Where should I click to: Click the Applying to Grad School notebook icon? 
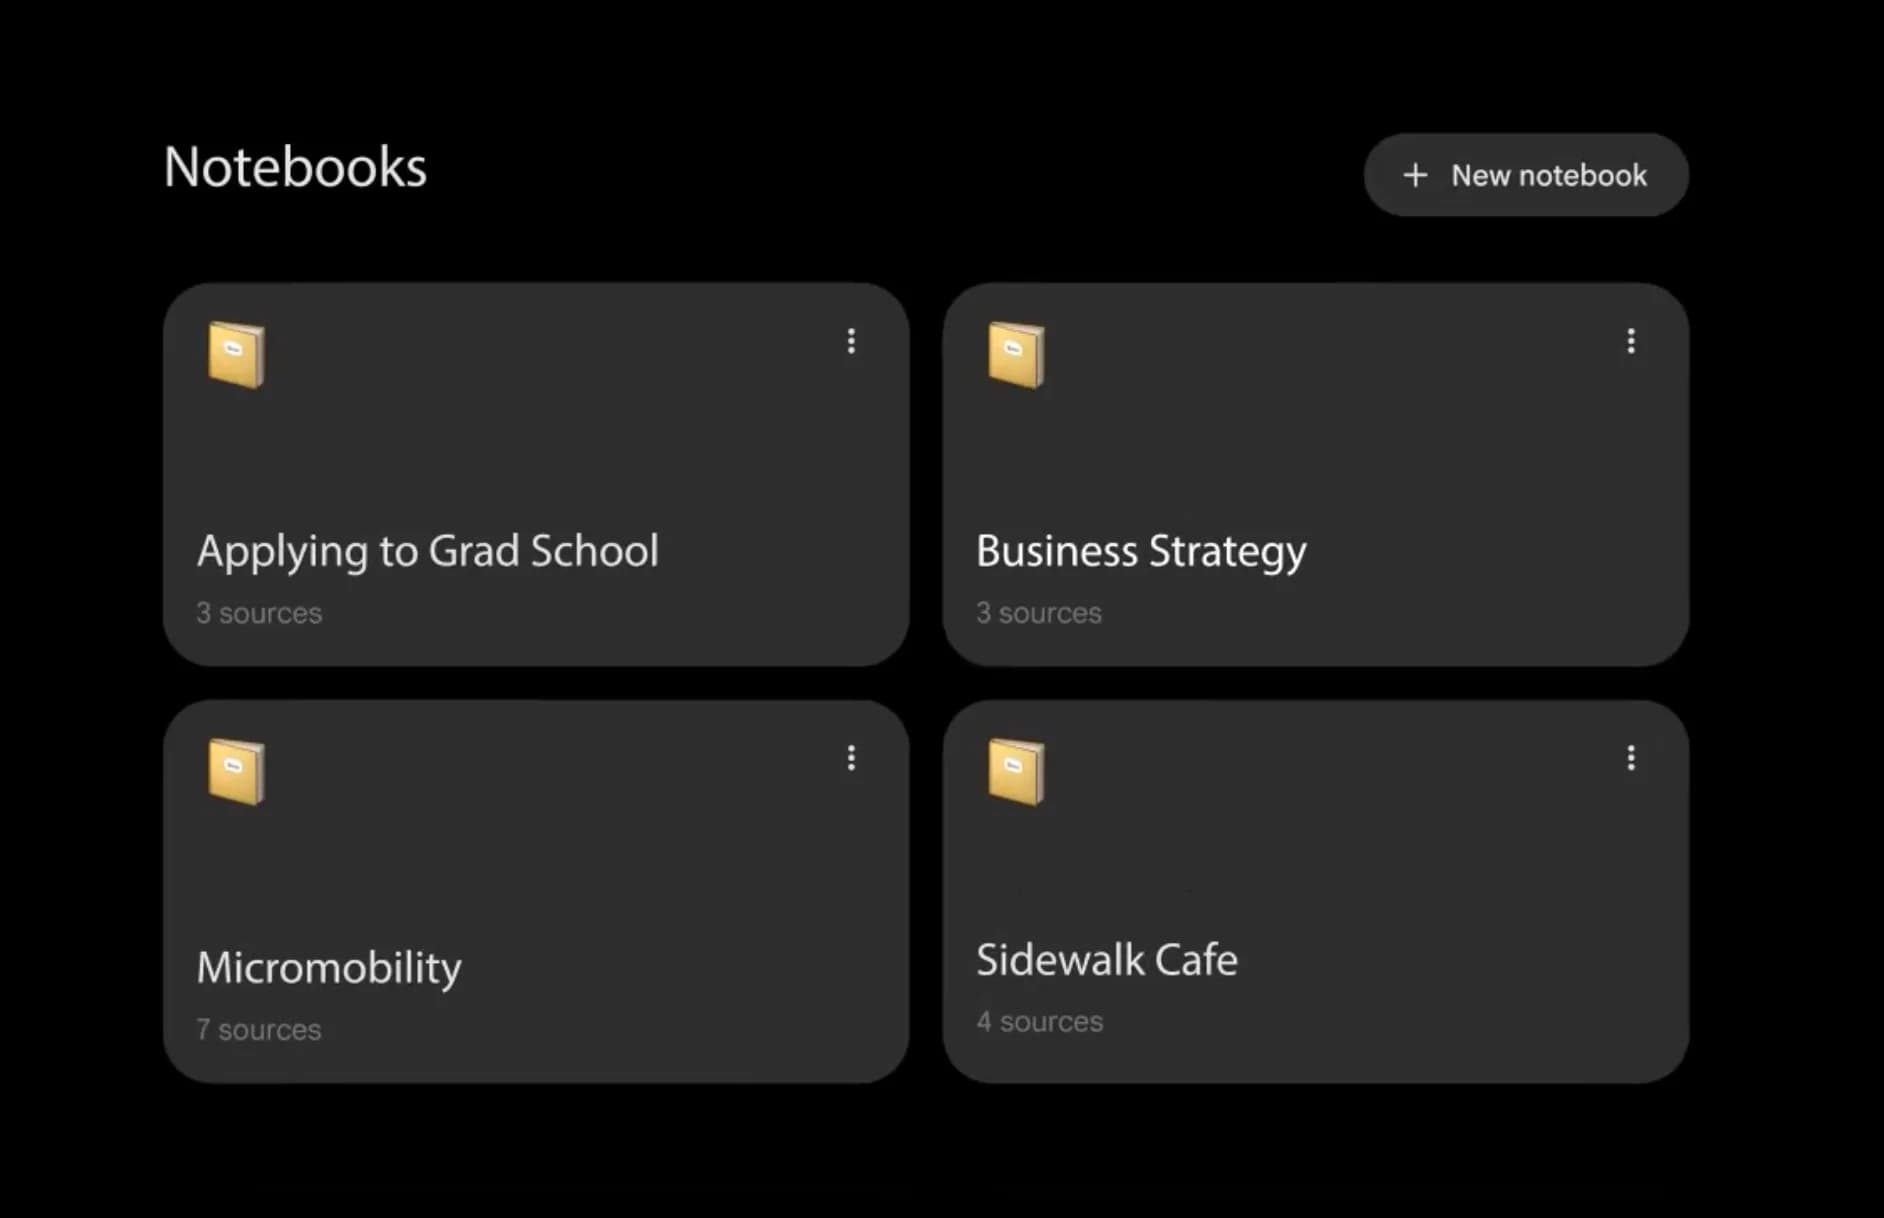[x=236, y=353]
